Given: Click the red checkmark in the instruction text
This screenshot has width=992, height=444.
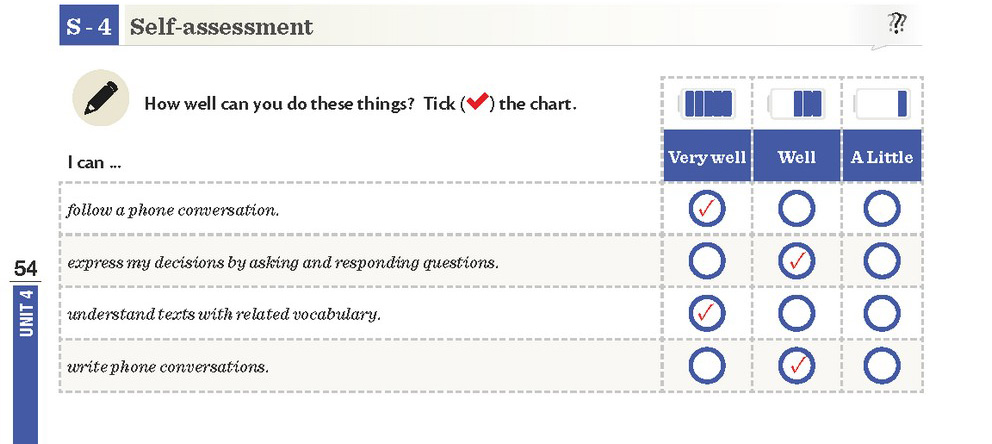Looking at the screenshot, I should pos(477,101).
